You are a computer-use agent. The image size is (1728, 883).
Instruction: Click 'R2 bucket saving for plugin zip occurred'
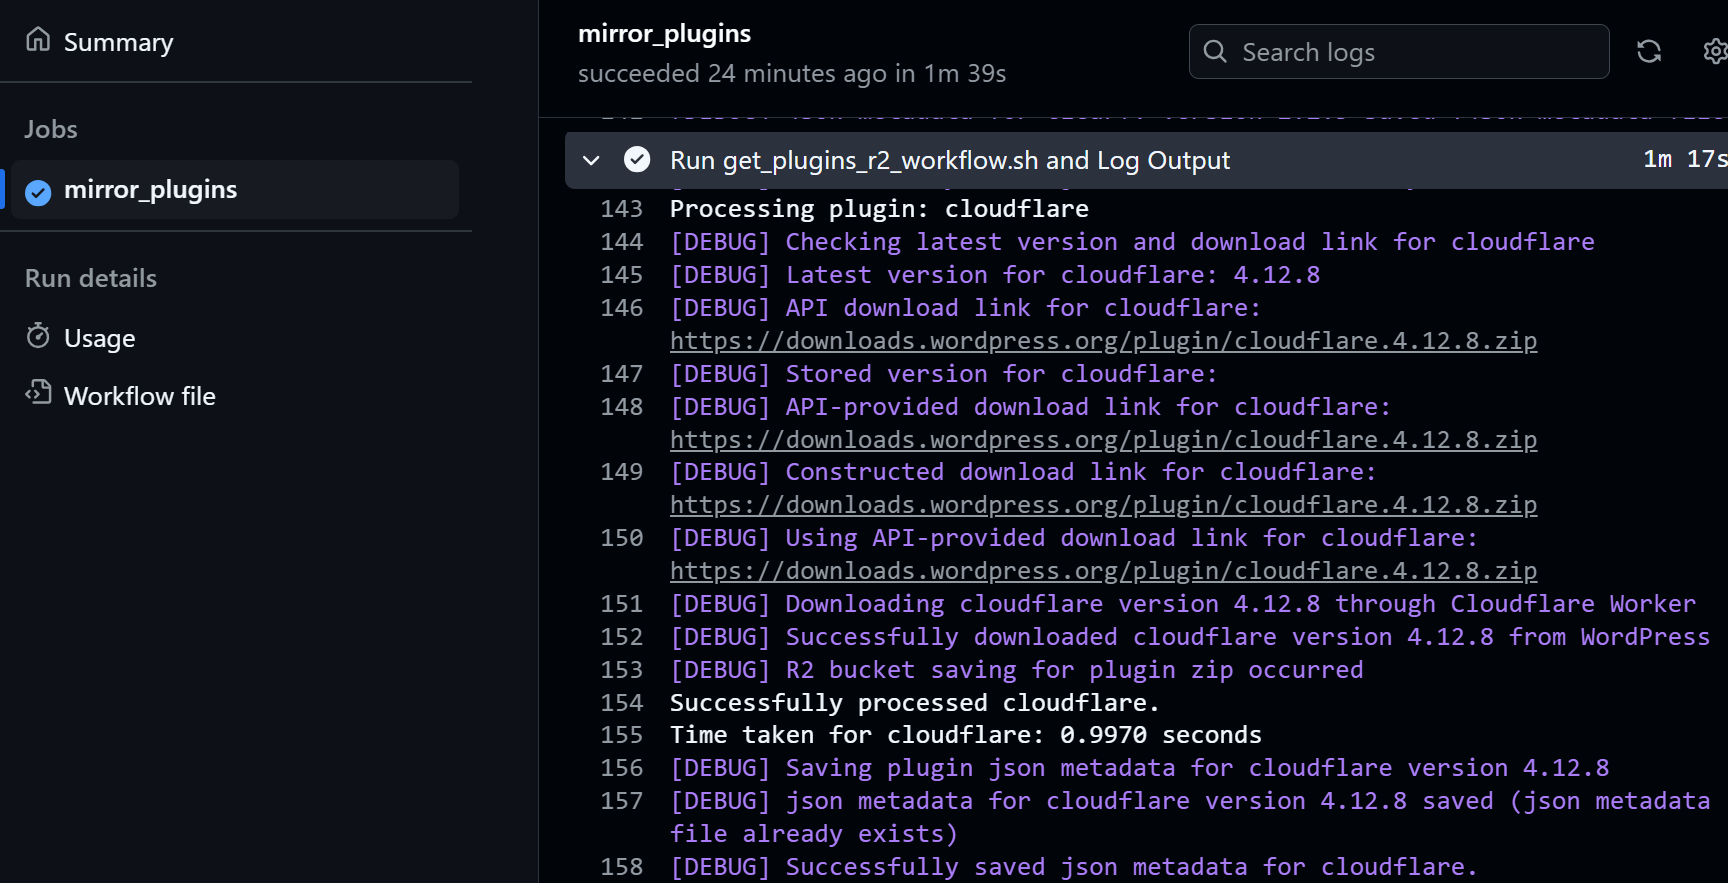[1074, 670]
